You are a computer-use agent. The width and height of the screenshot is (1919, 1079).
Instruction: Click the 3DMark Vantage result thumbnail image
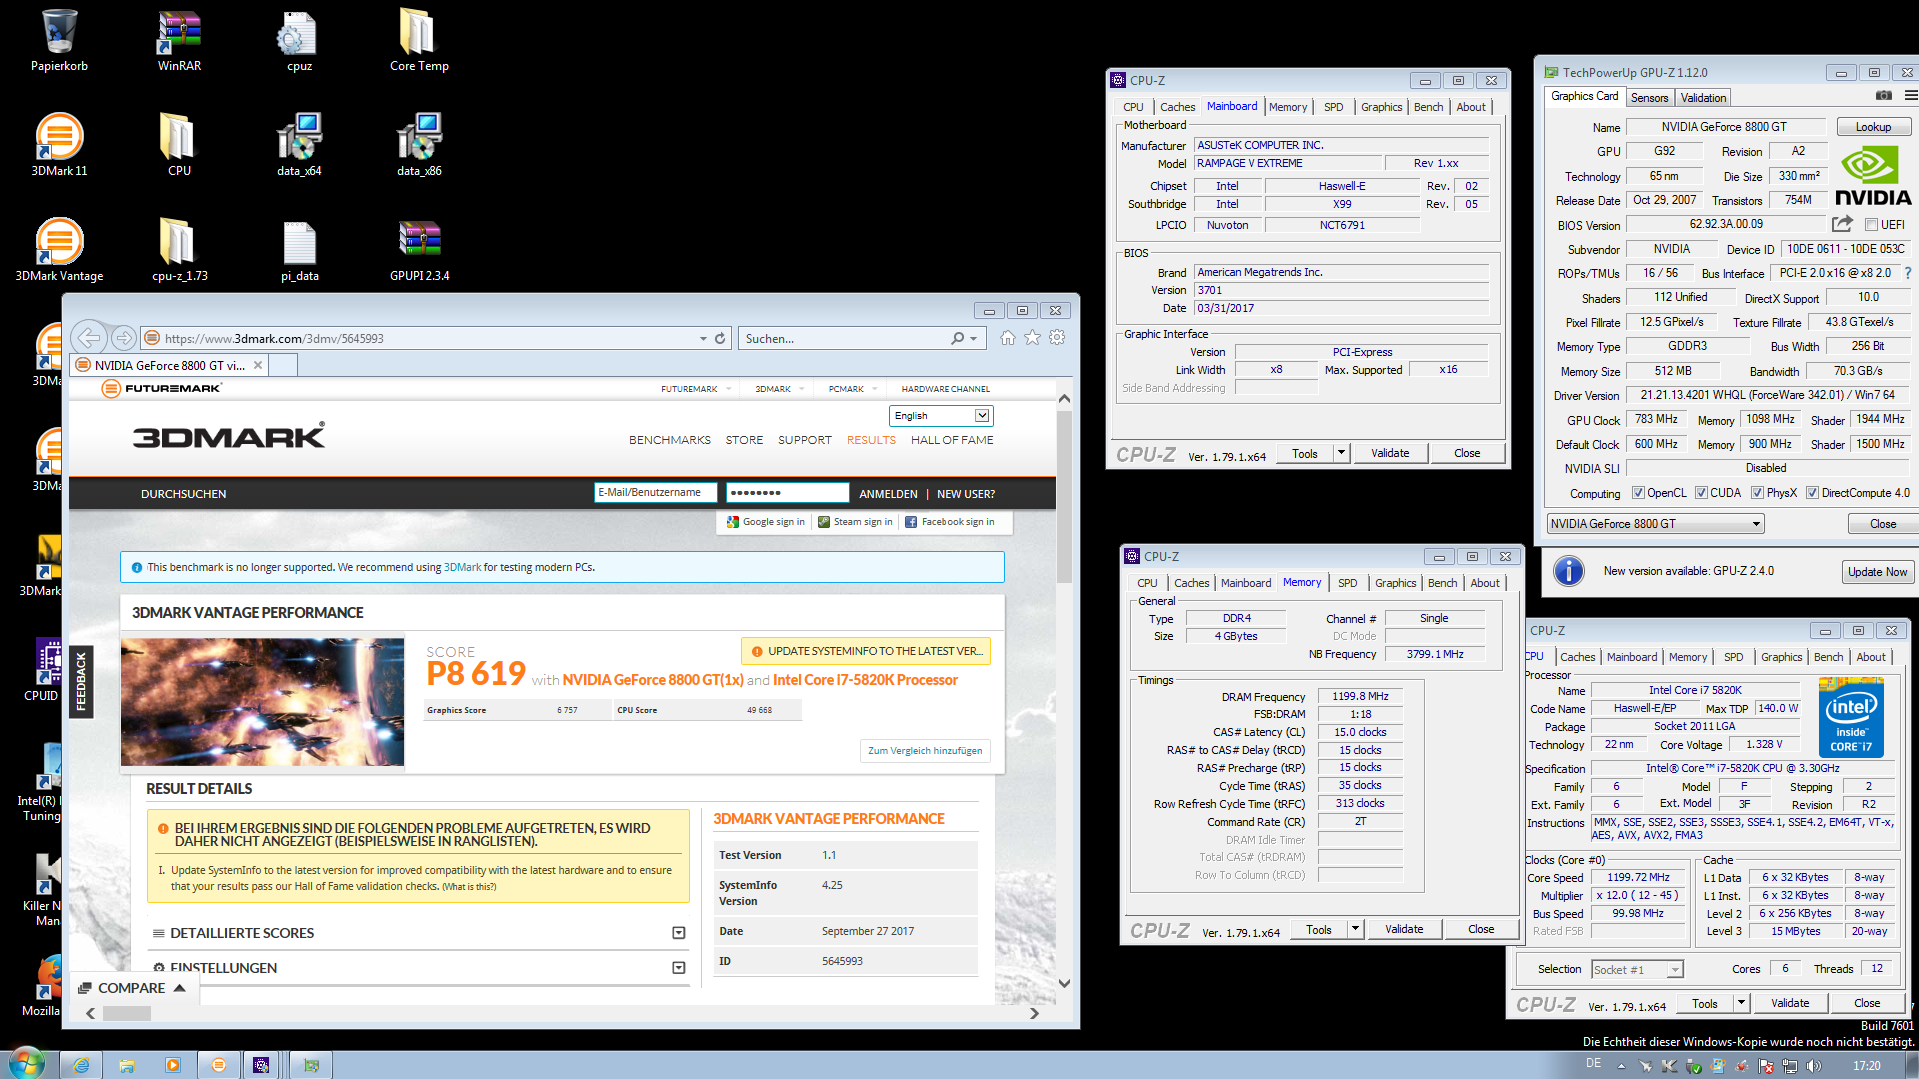263,702
